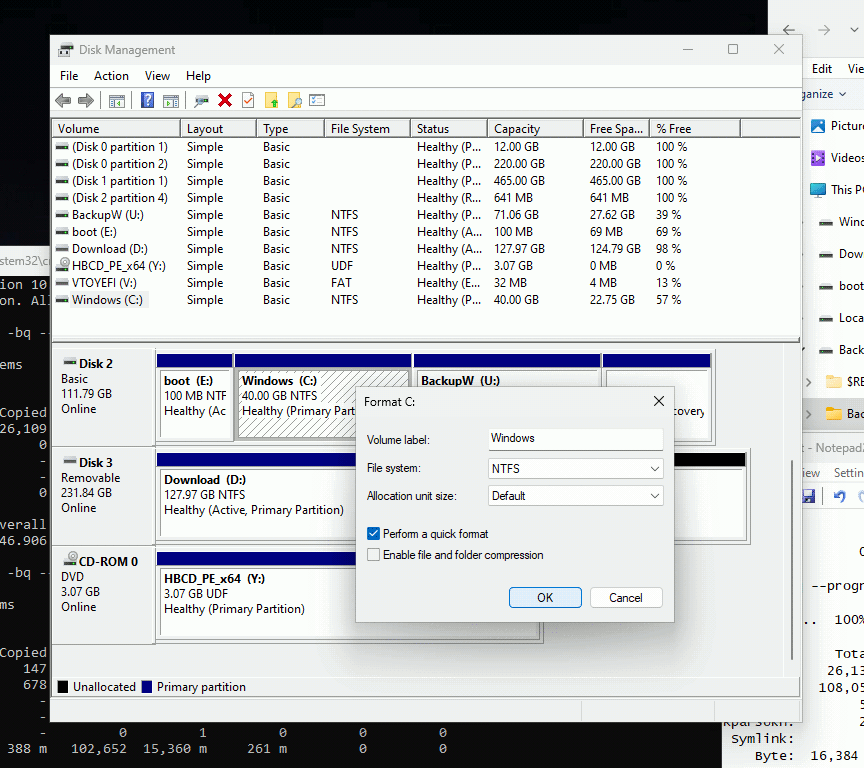Open the File system NTFS dropdown

tap(575, 468)
